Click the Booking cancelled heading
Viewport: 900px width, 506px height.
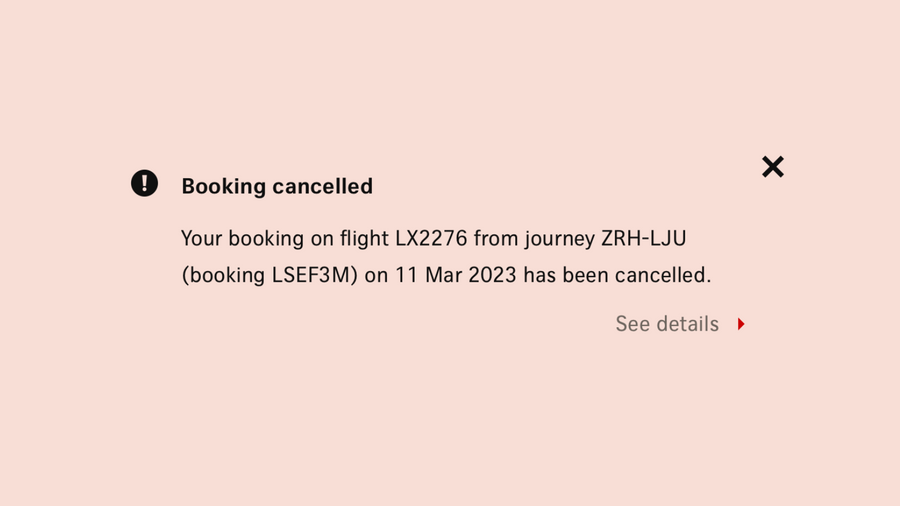(x=277, y=186)
